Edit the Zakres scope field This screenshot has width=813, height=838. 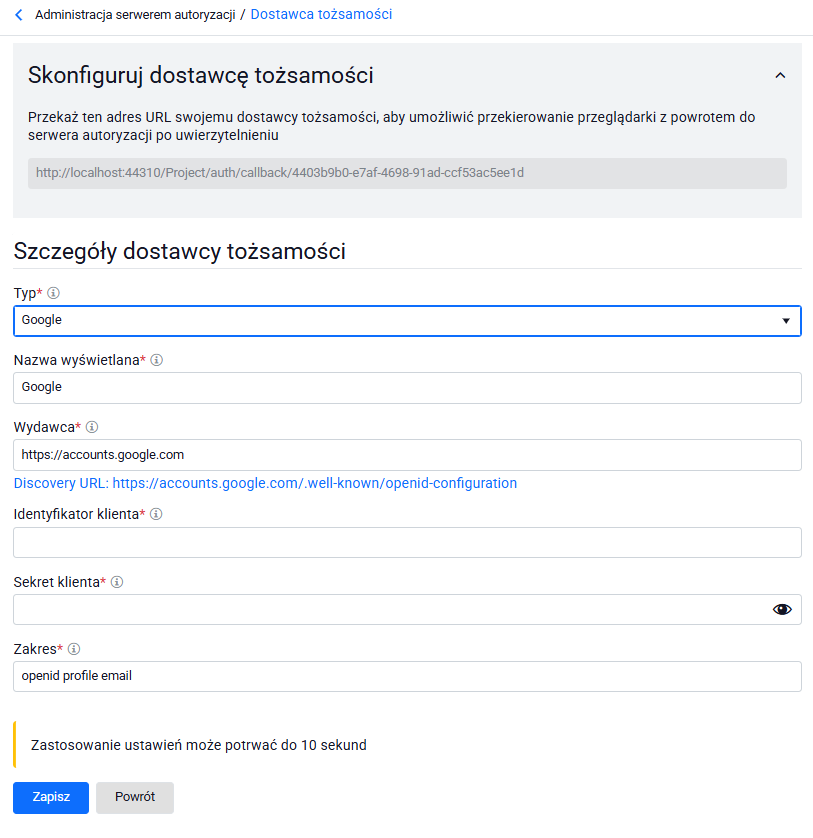pos(407,676)
